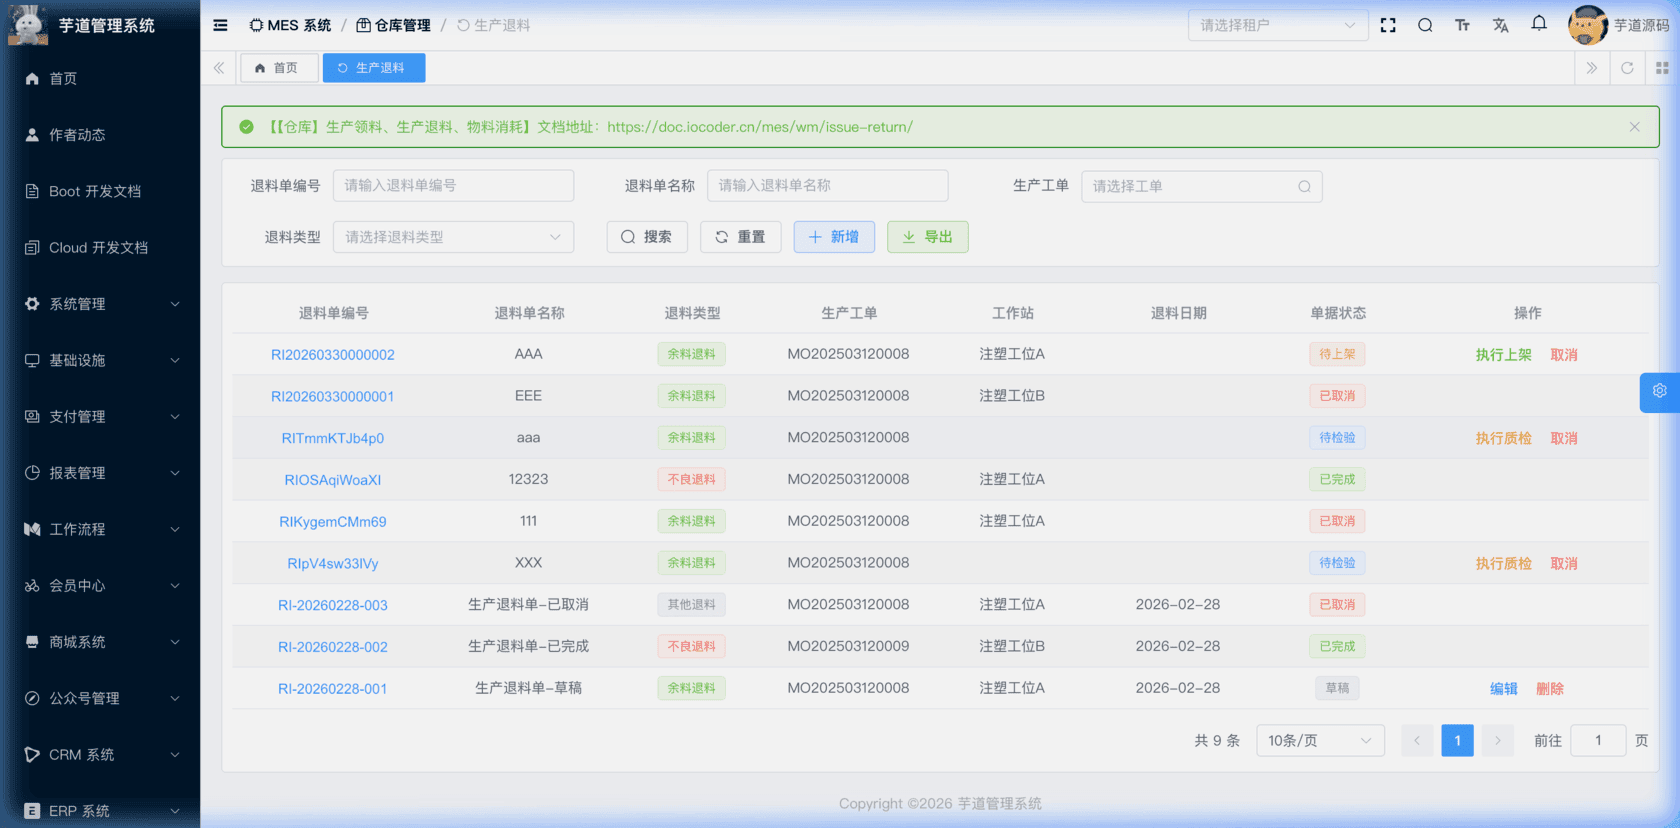Expand 公众号管理 sidebar menu
This screenshot has height=828, width=1680.
tap(100, 698)
